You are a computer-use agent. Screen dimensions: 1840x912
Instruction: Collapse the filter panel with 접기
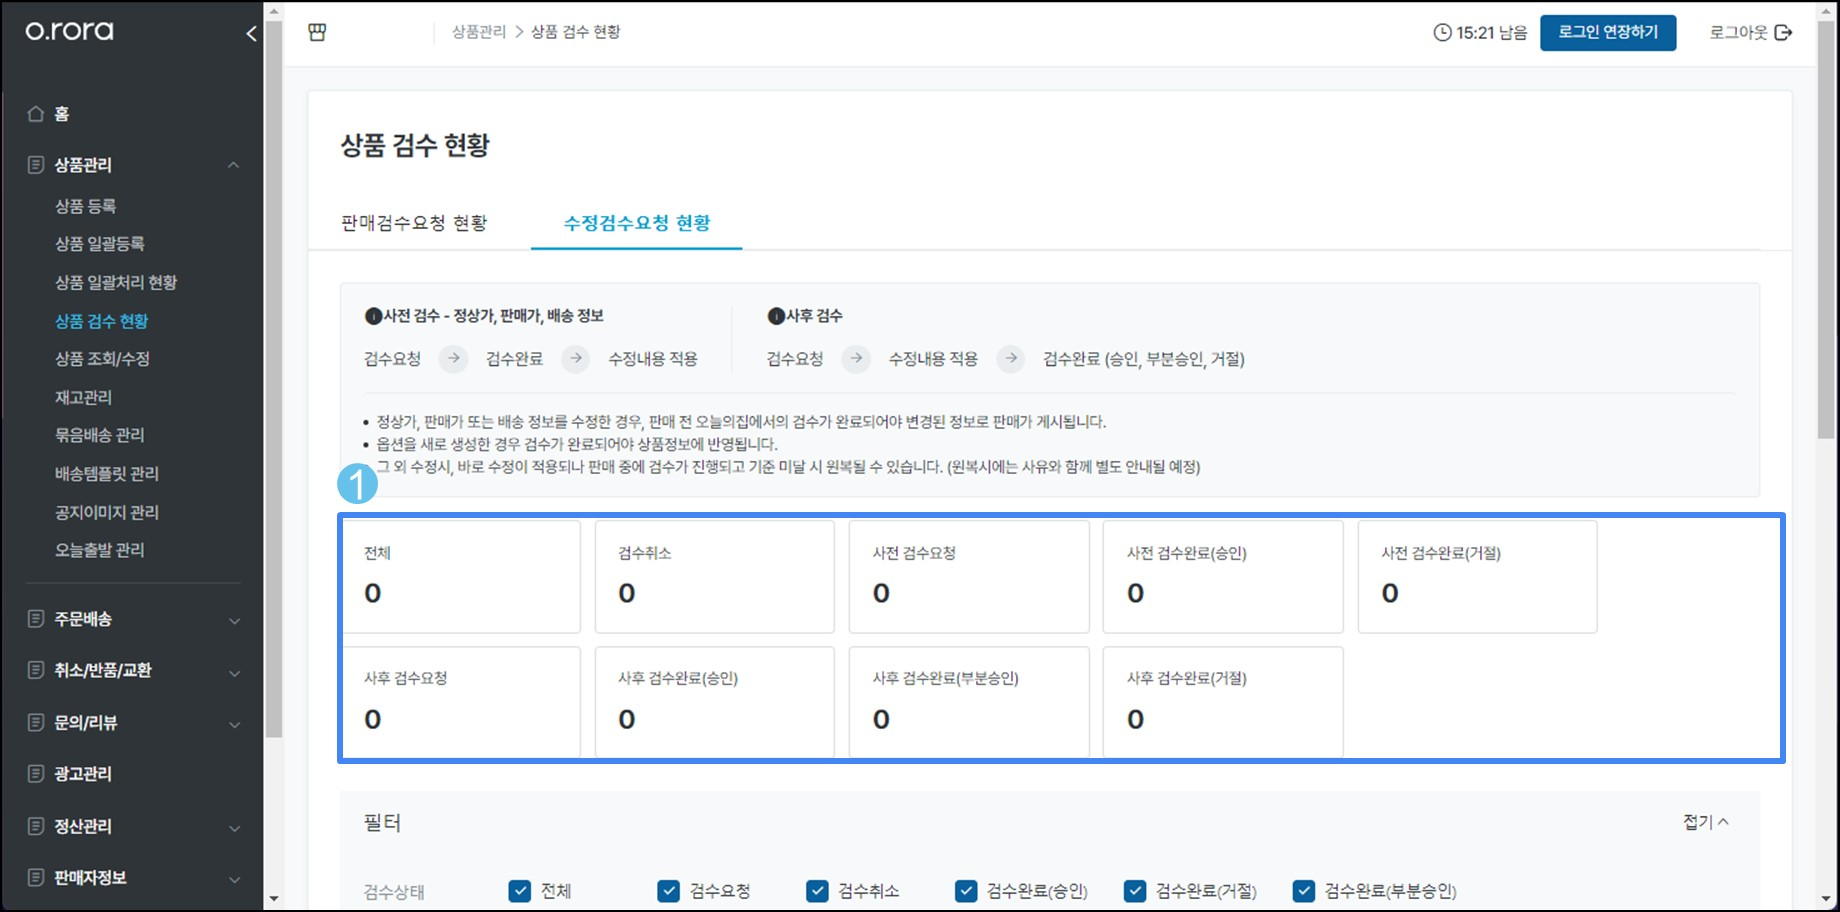1705,822
